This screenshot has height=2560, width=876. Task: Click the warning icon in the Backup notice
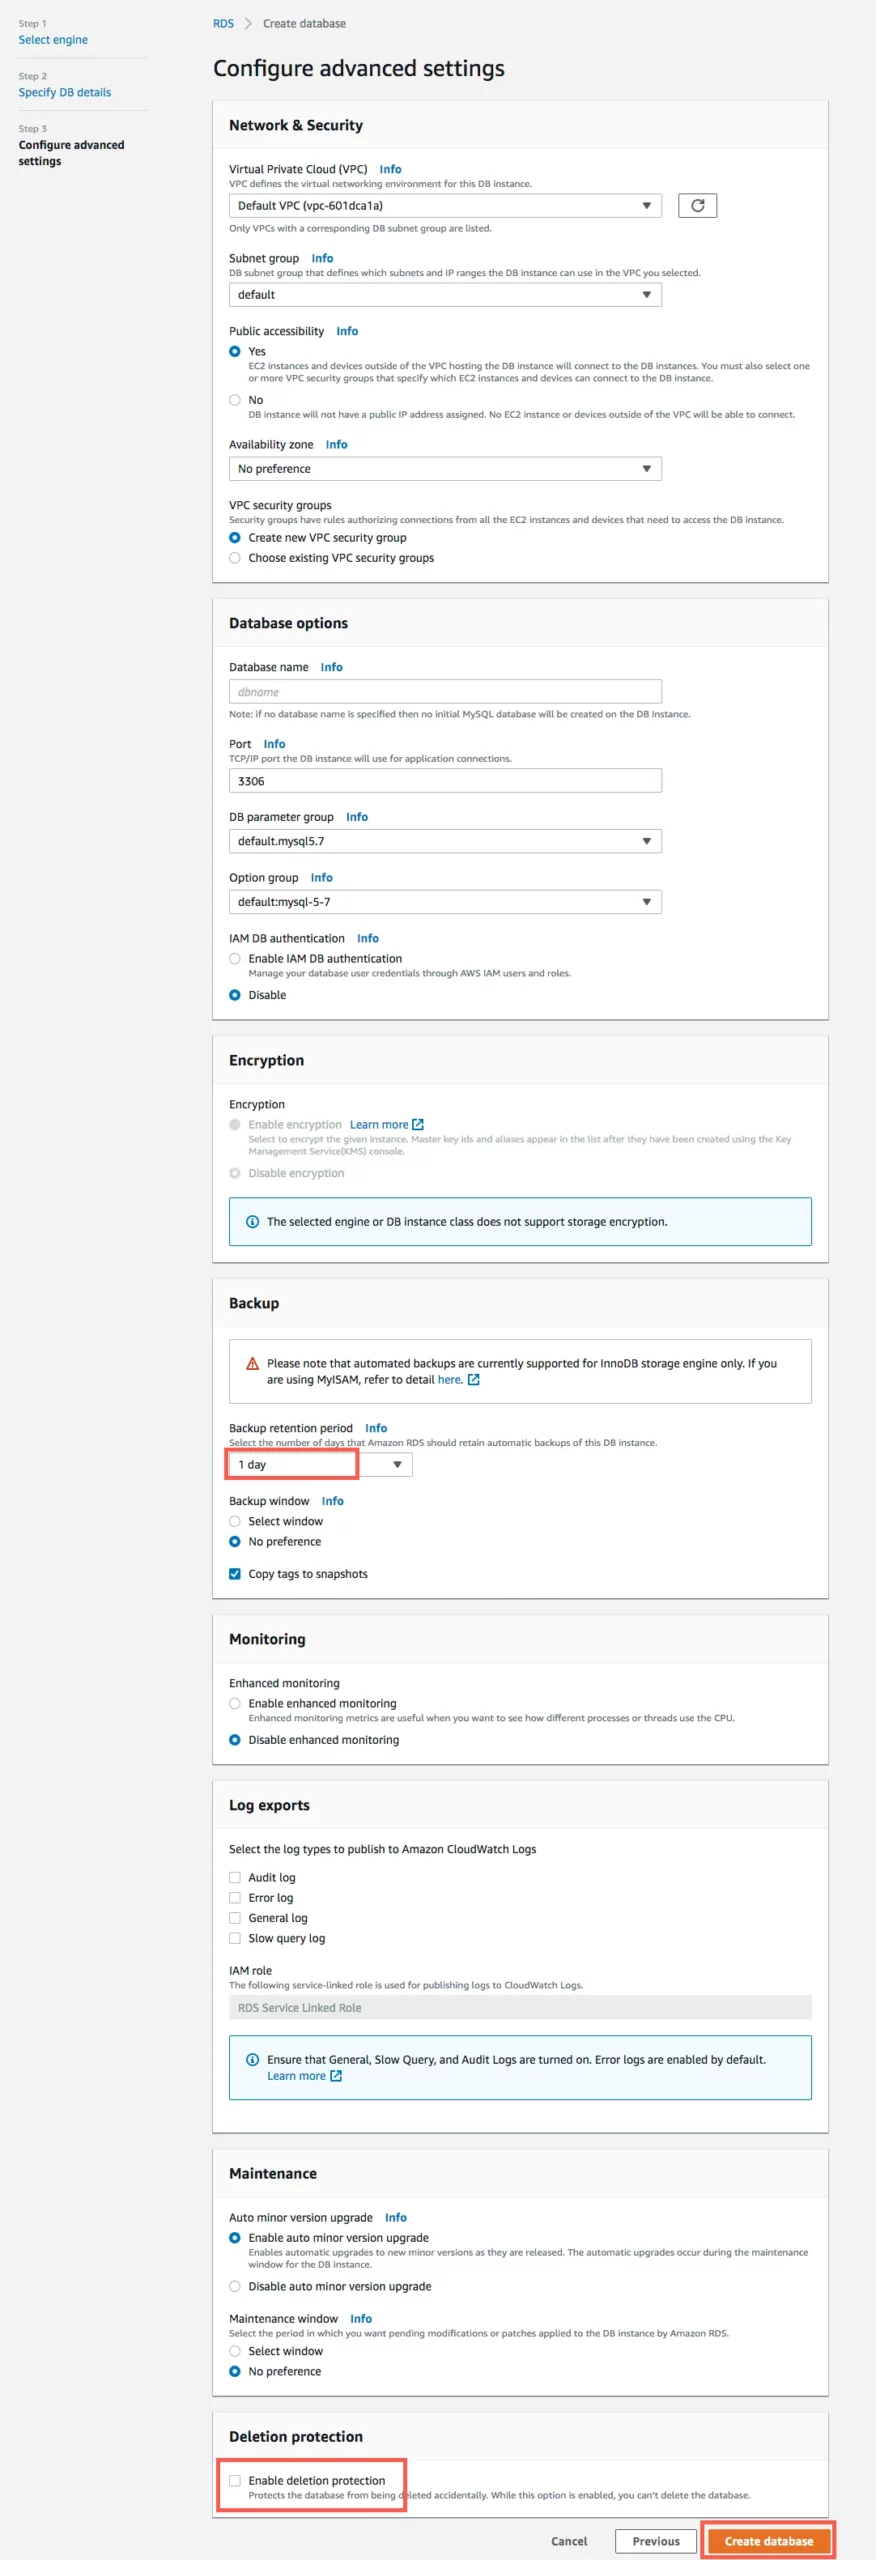click(x=253, y=1364)
